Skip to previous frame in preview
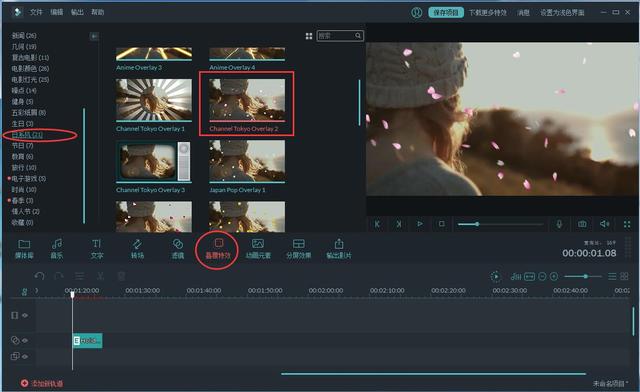Image resolution: width=640 pixels, height=392 pixels. pyautogui.click(x=377, y=224)
